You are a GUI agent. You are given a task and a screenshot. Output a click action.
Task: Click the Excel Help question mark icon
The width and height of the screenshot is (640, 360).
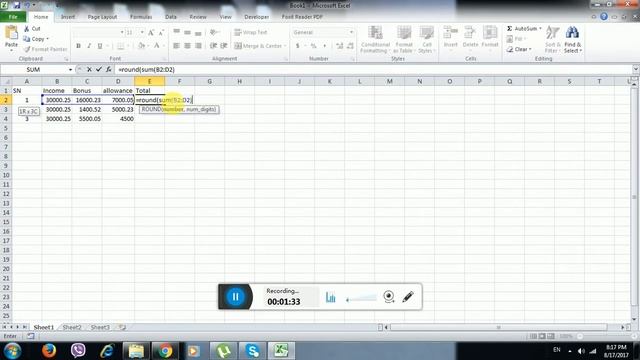point(604,17)
